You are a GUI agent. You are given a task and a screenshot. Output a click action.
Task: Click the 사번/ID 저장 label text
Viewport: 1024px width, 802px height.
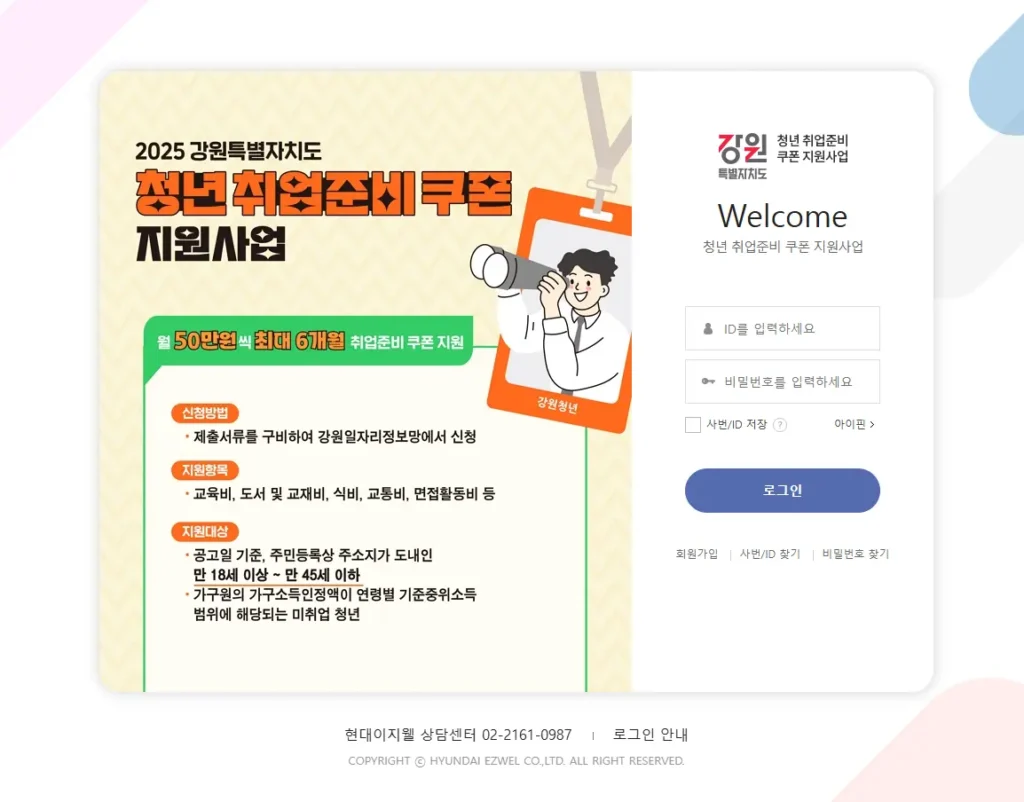(x=737, y=425)
